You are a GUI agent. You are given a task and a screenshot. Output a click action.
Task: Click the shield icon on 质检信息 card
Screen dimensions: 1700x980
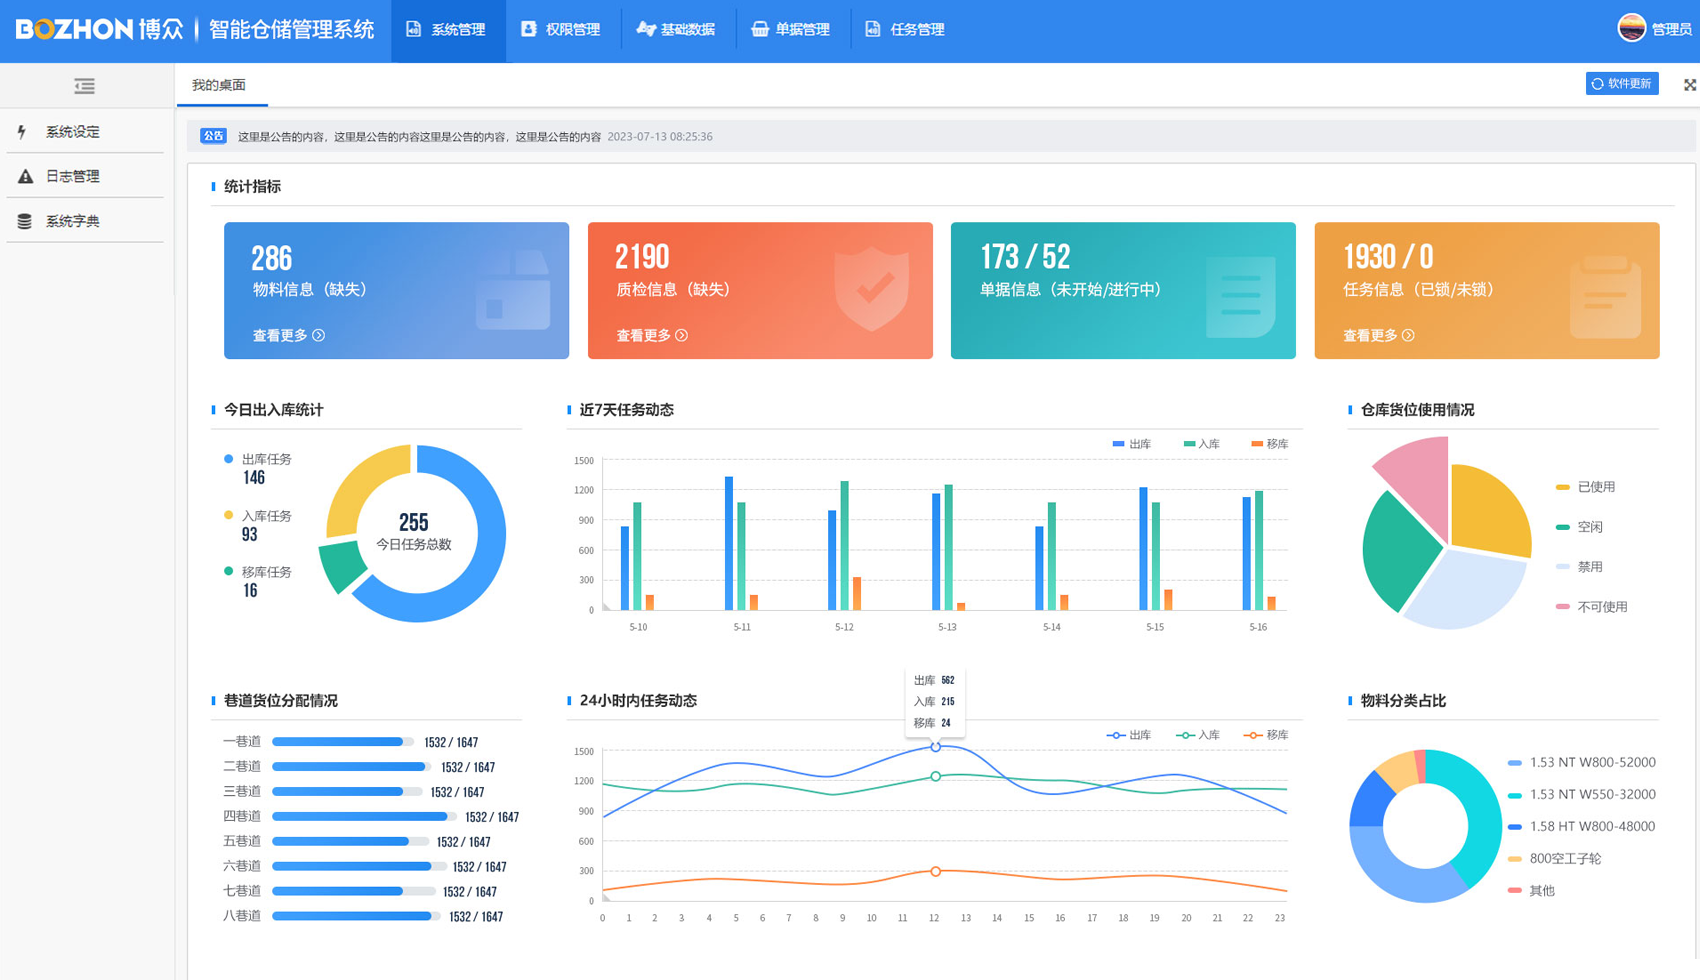click(872, 288)
